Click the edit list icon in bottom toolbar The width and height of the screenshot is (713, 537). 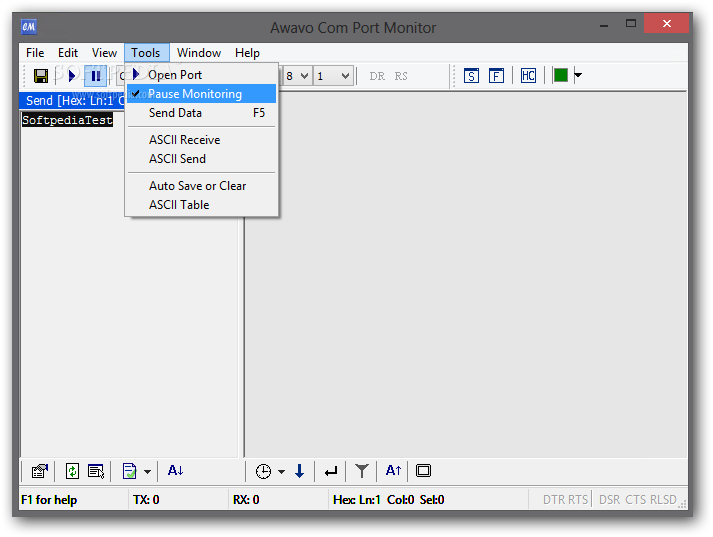click(96, 471)
